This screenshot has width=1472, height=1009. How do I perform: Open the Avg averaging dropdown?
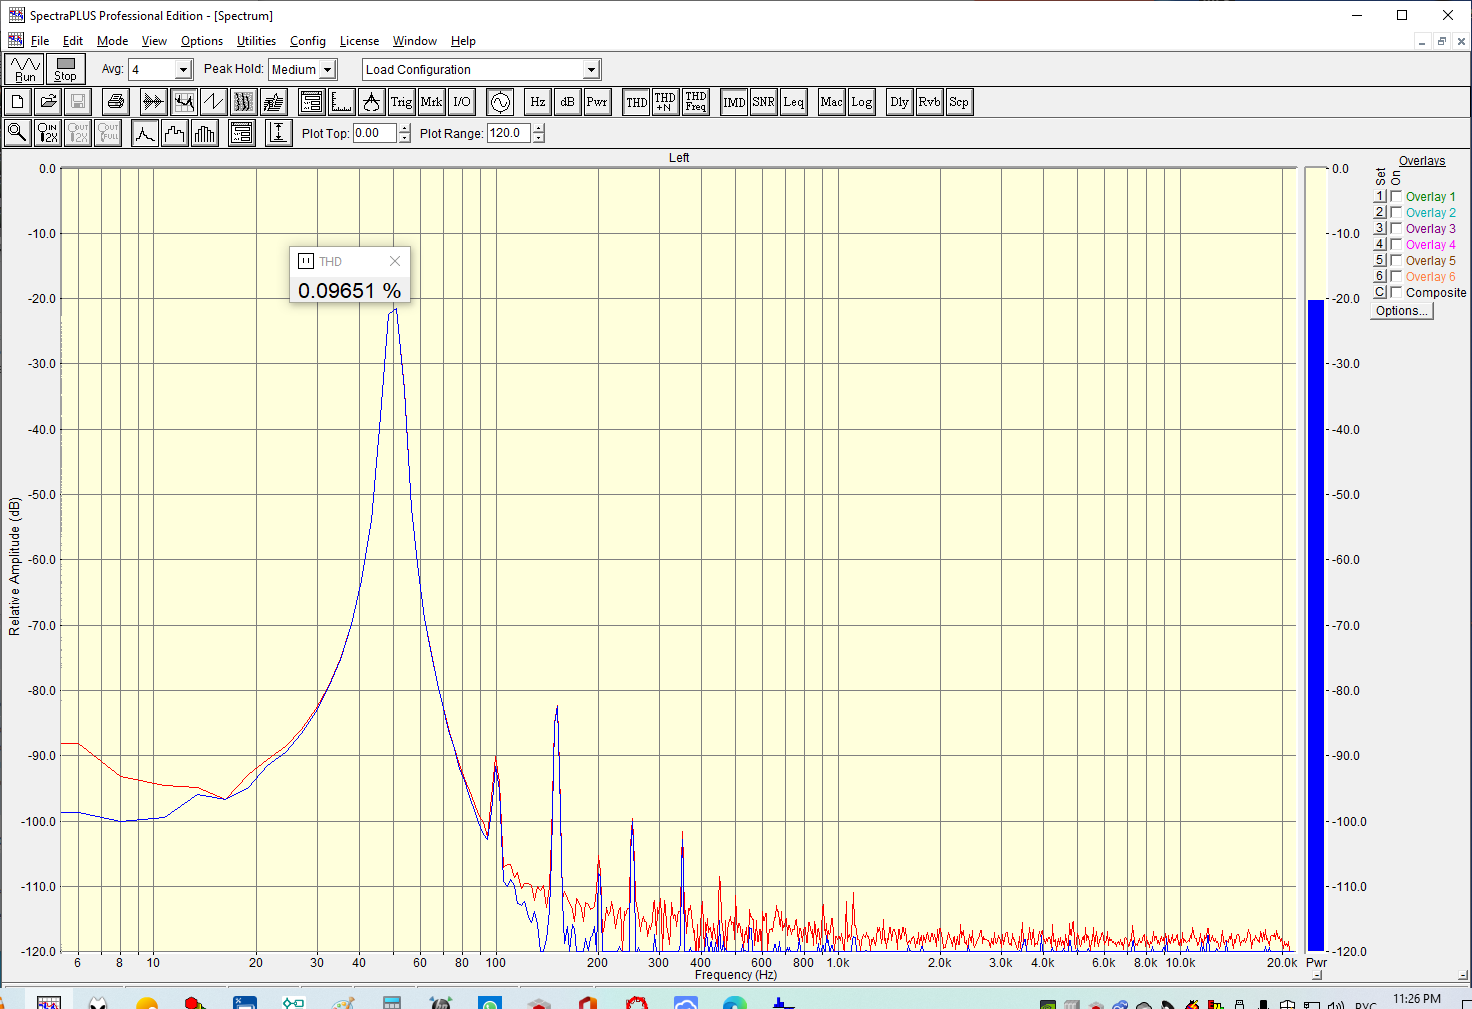click(x=184, y=69)
